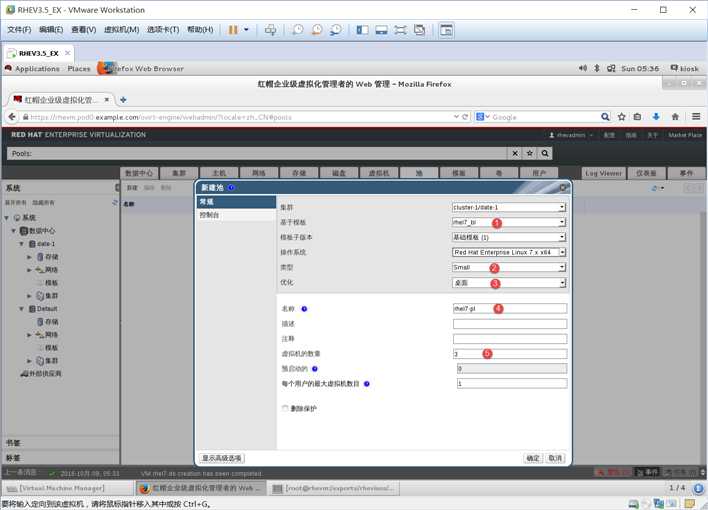
Task: Open the Firefox hamburger menu
Action: pyautogui.click(x=696, y=117)
